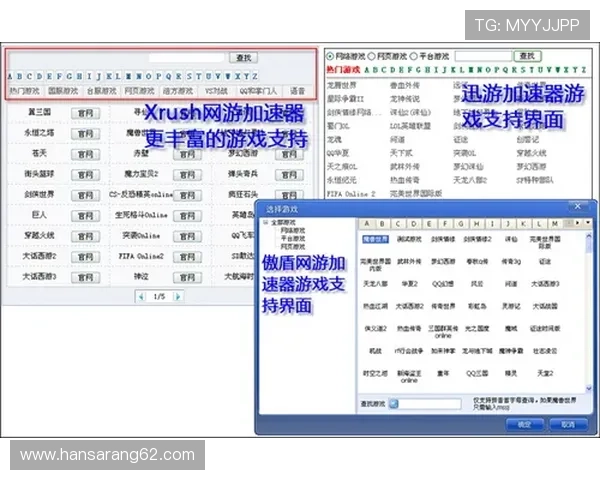This screenshot has width=600, height=480.
Task: Select 网络游戏 in 选择游戏 dialog tree
Action: pos(293,230)
